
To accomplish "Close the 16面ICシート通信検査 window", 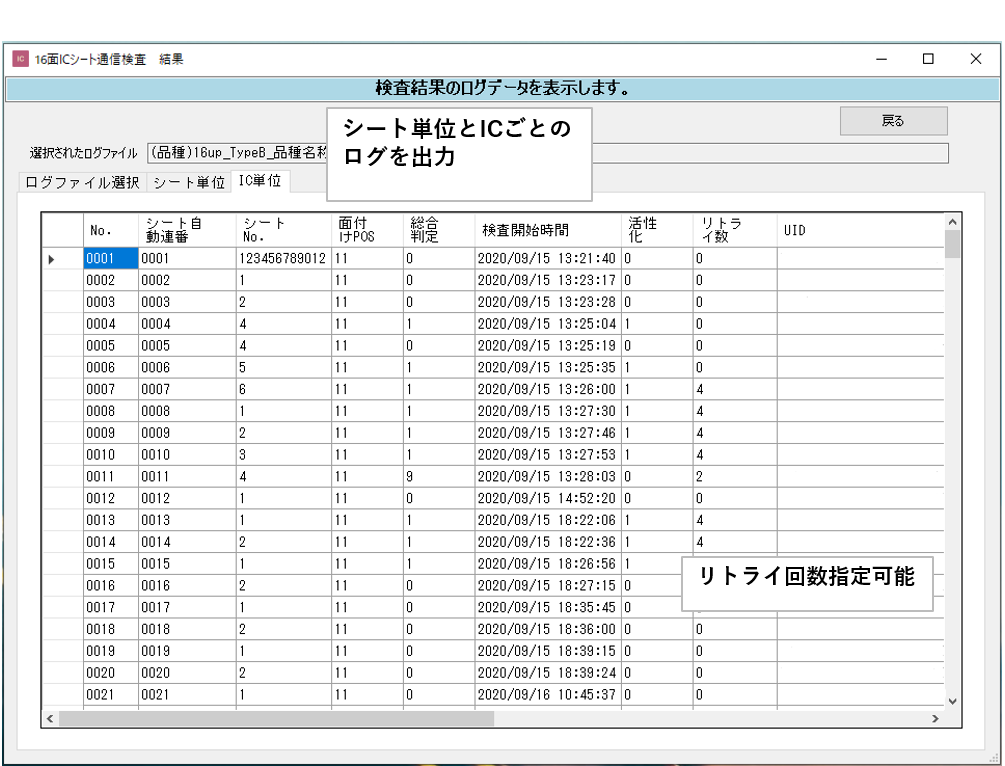I will [976, 59].
